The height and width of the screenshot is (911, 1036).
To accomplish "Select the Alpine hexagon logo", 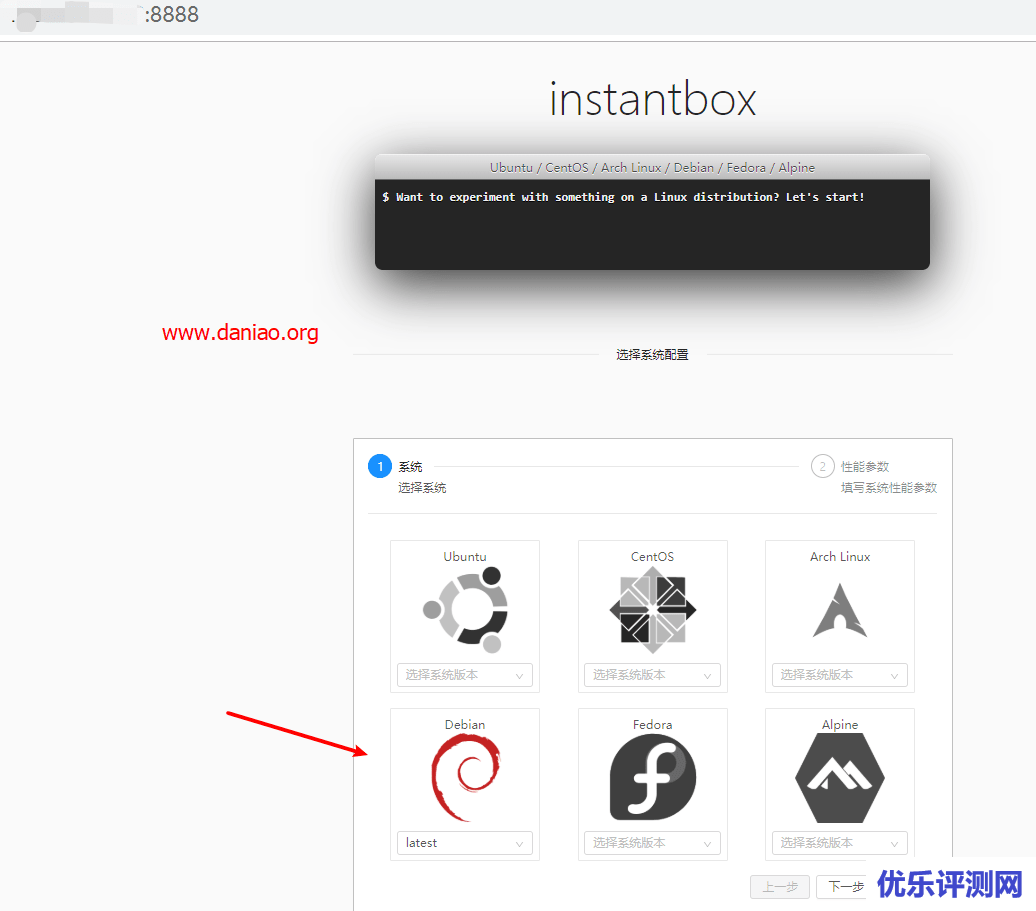I will point(840,778).
